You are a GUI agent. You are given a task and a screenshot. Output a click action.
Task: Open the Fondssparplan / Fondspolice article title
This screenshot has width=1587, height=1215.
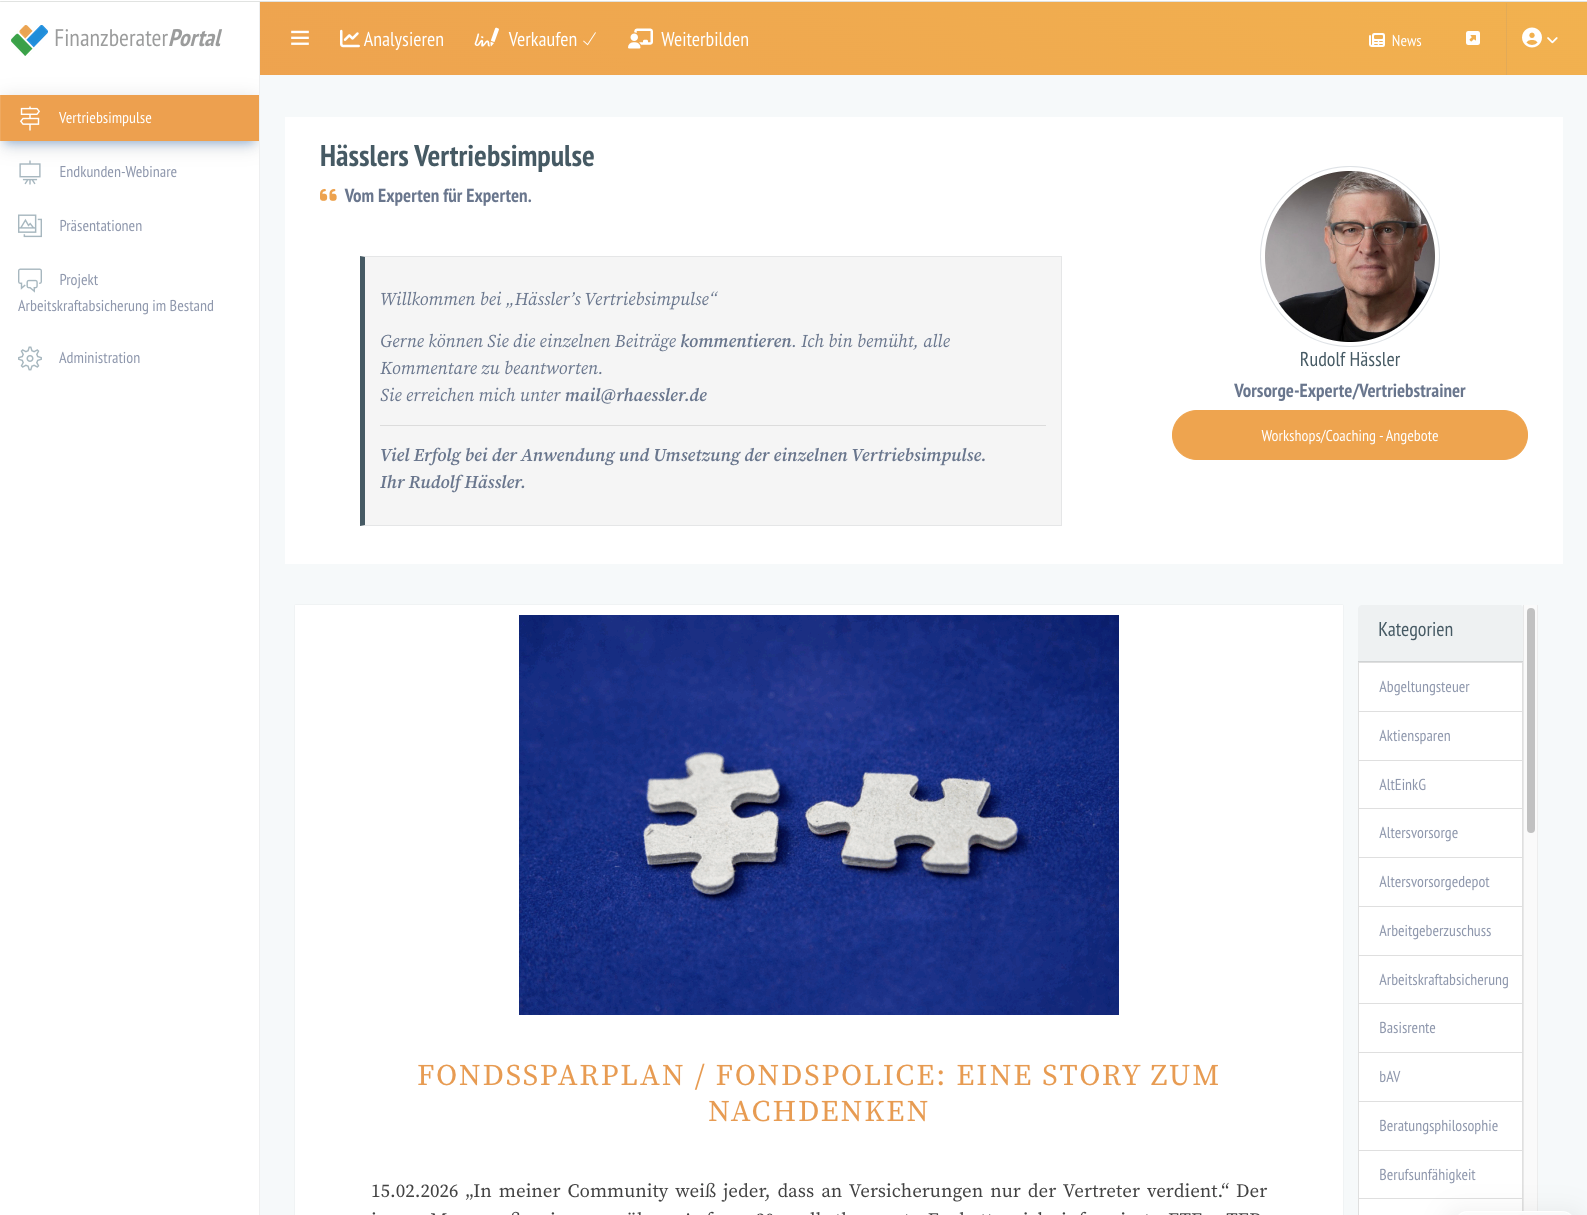tap(818, 1093)
